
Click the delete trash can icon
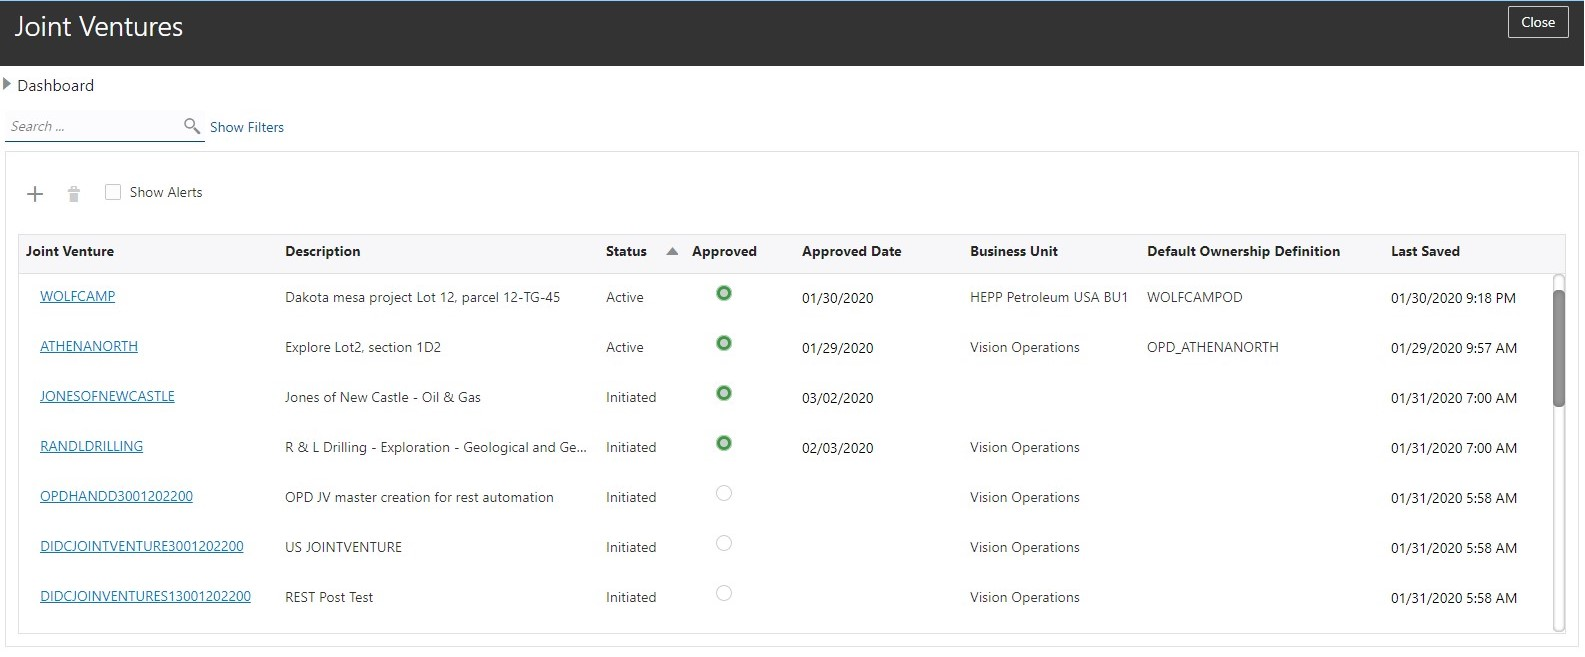point(73,194)
